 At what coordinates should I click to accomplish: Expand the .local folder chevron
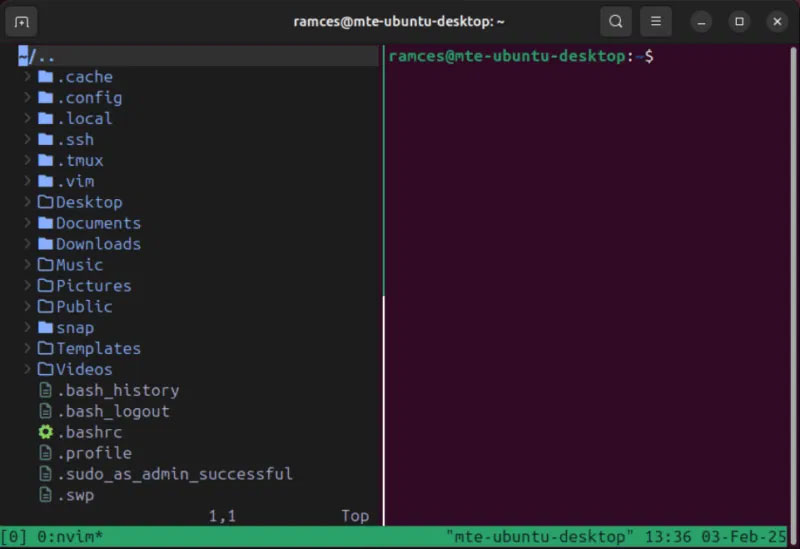[28, 118]
